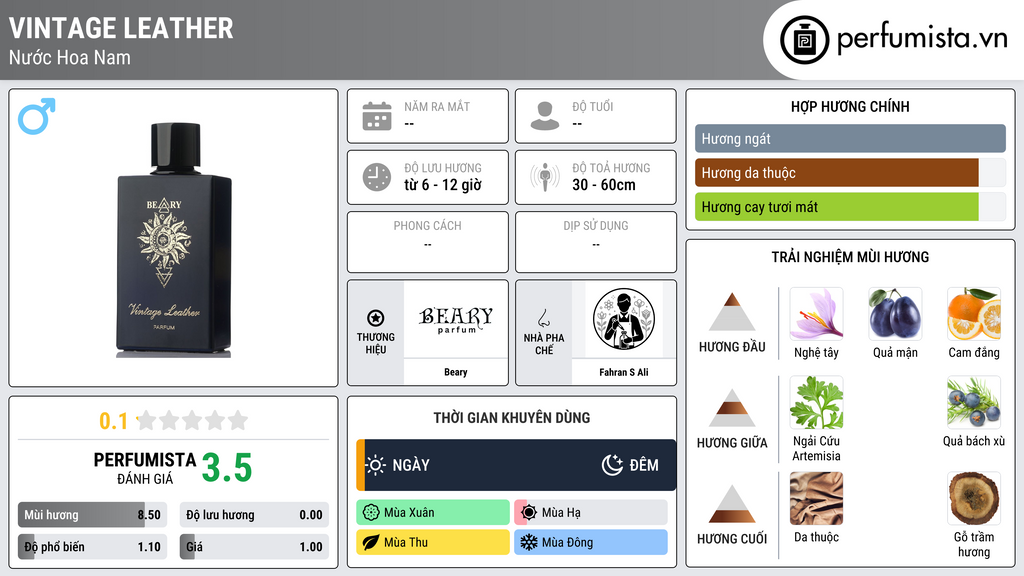Click the Gỗ trầm hương agarwood image
Image resolution: width=1024 pixels, height=576 pixels.
coord(974,498)
